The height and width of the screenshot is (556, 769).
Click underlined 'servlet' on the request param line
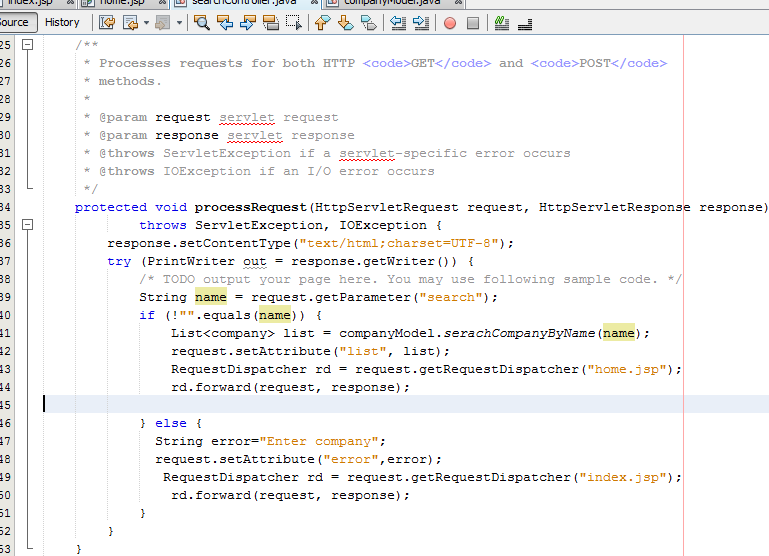(x=247, y=118)
